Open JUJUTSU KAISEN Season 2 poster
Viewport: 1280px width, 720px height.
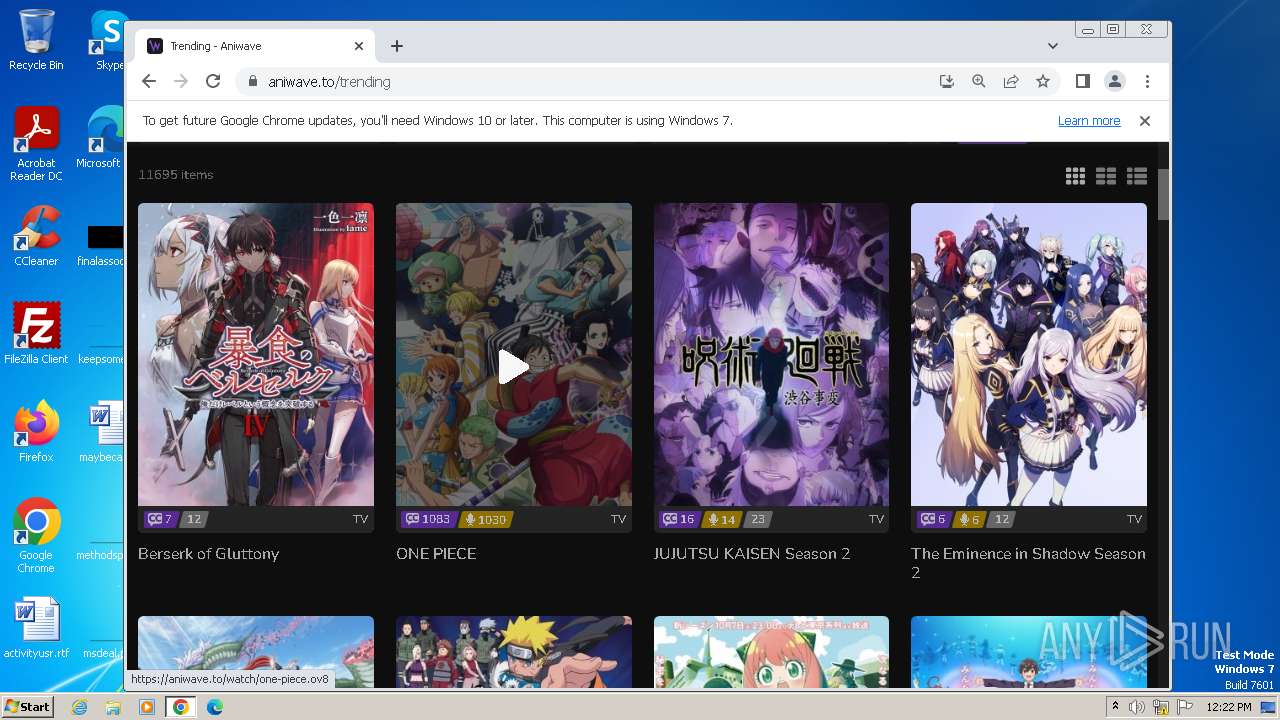771,355
